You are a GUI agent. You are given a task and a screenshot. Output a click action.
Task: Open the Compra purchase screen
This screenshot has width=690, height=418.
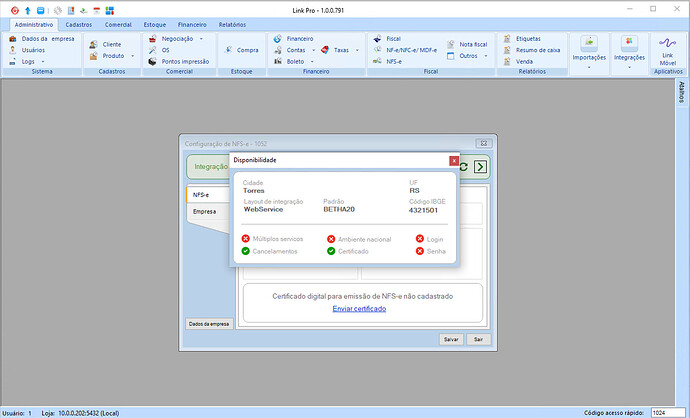tap(242, 49)
